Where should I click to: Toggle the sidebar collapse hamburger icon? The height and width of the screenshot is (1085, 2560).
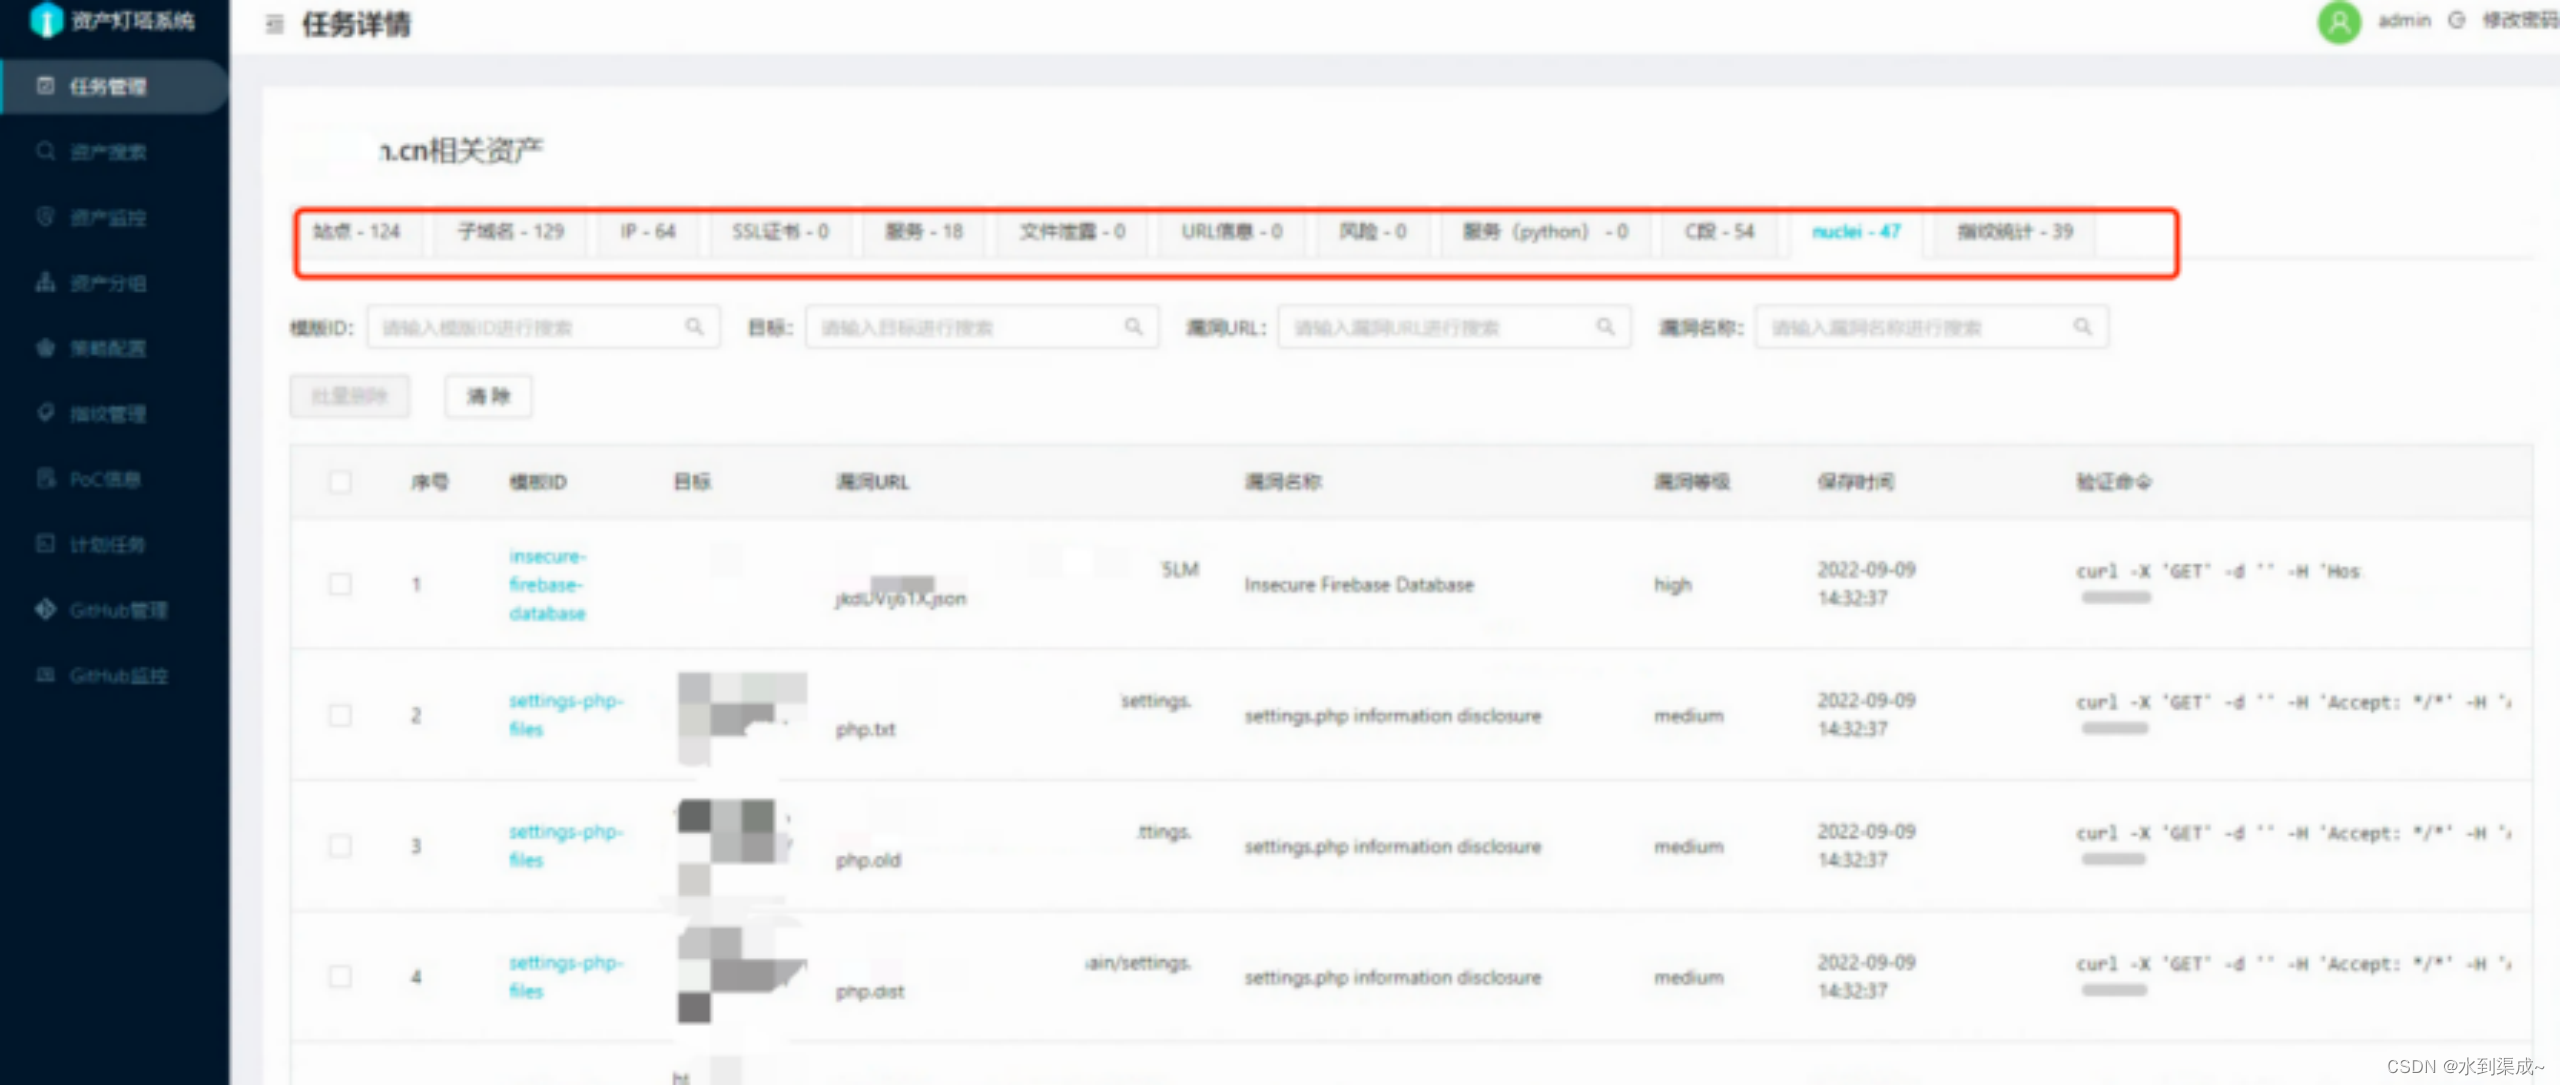(274, 24)
